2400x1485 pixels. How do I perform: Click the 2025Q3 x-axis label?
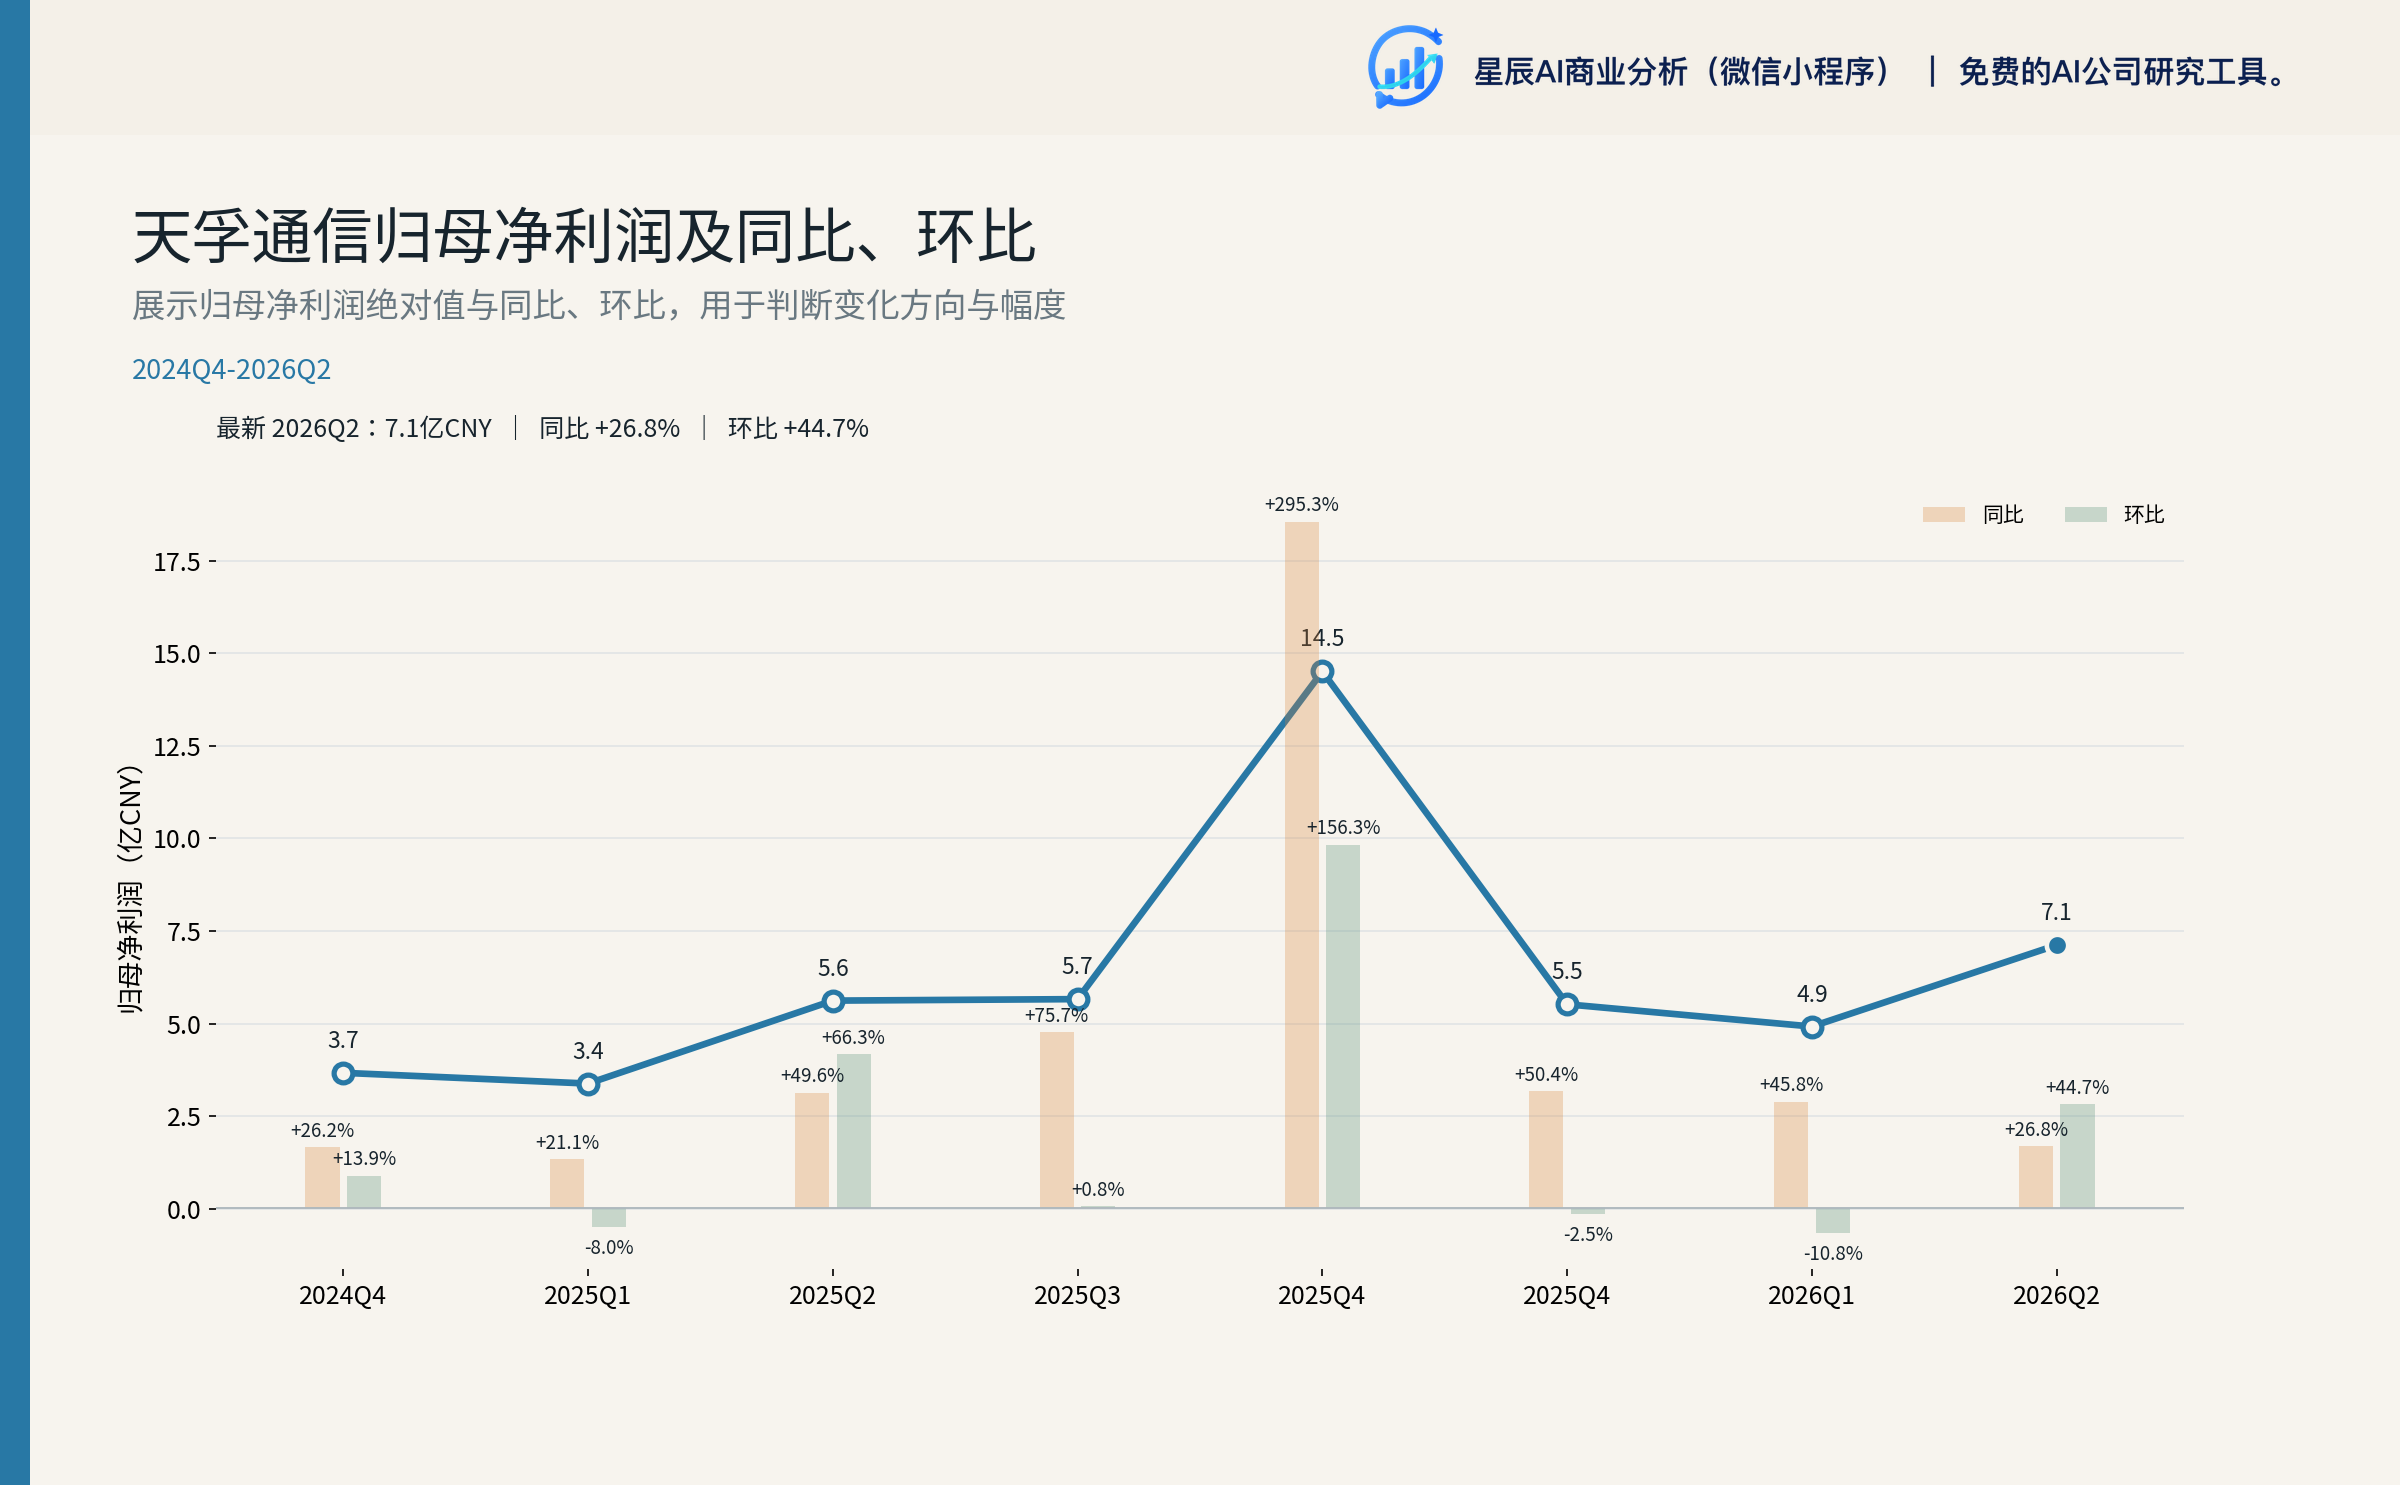(1077, 1295)
